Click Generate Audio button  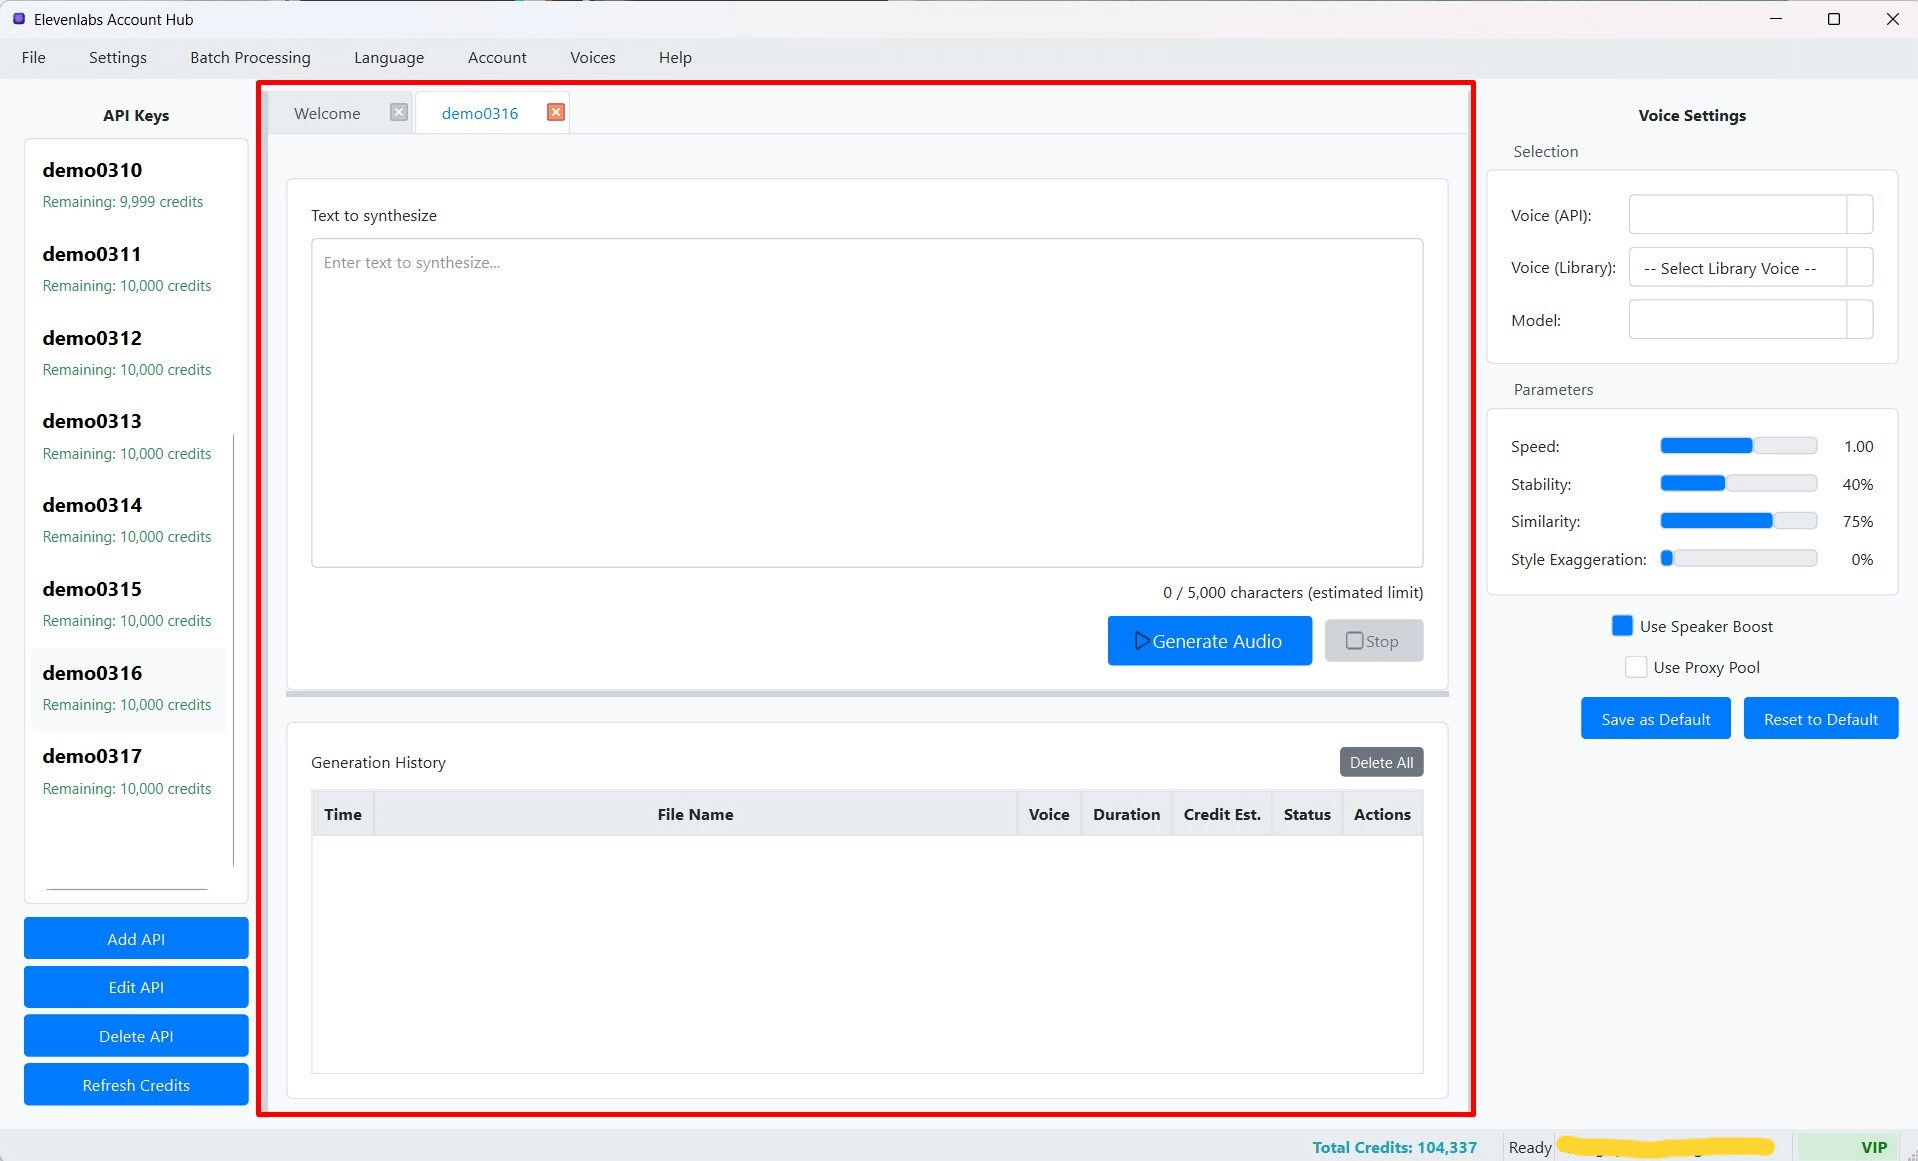point(1210,641)
